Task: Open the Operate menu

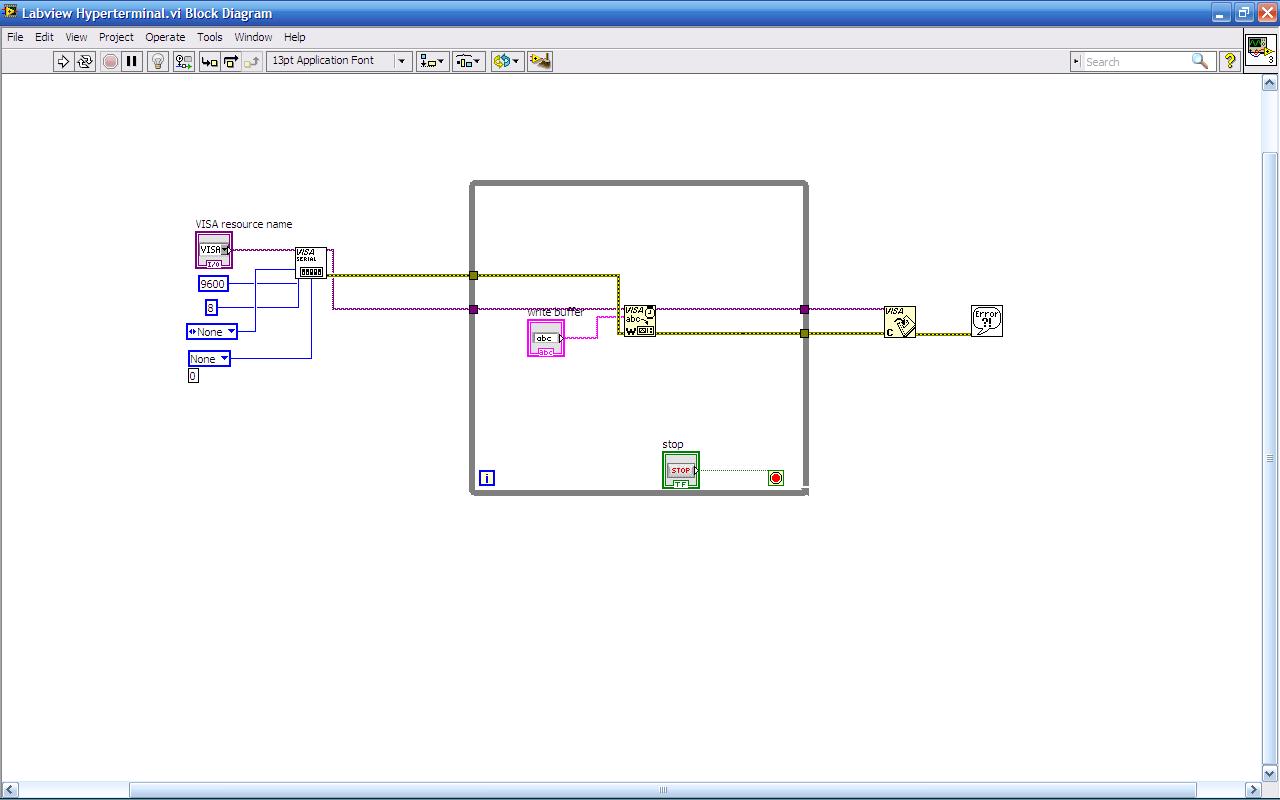Action: 165,37
